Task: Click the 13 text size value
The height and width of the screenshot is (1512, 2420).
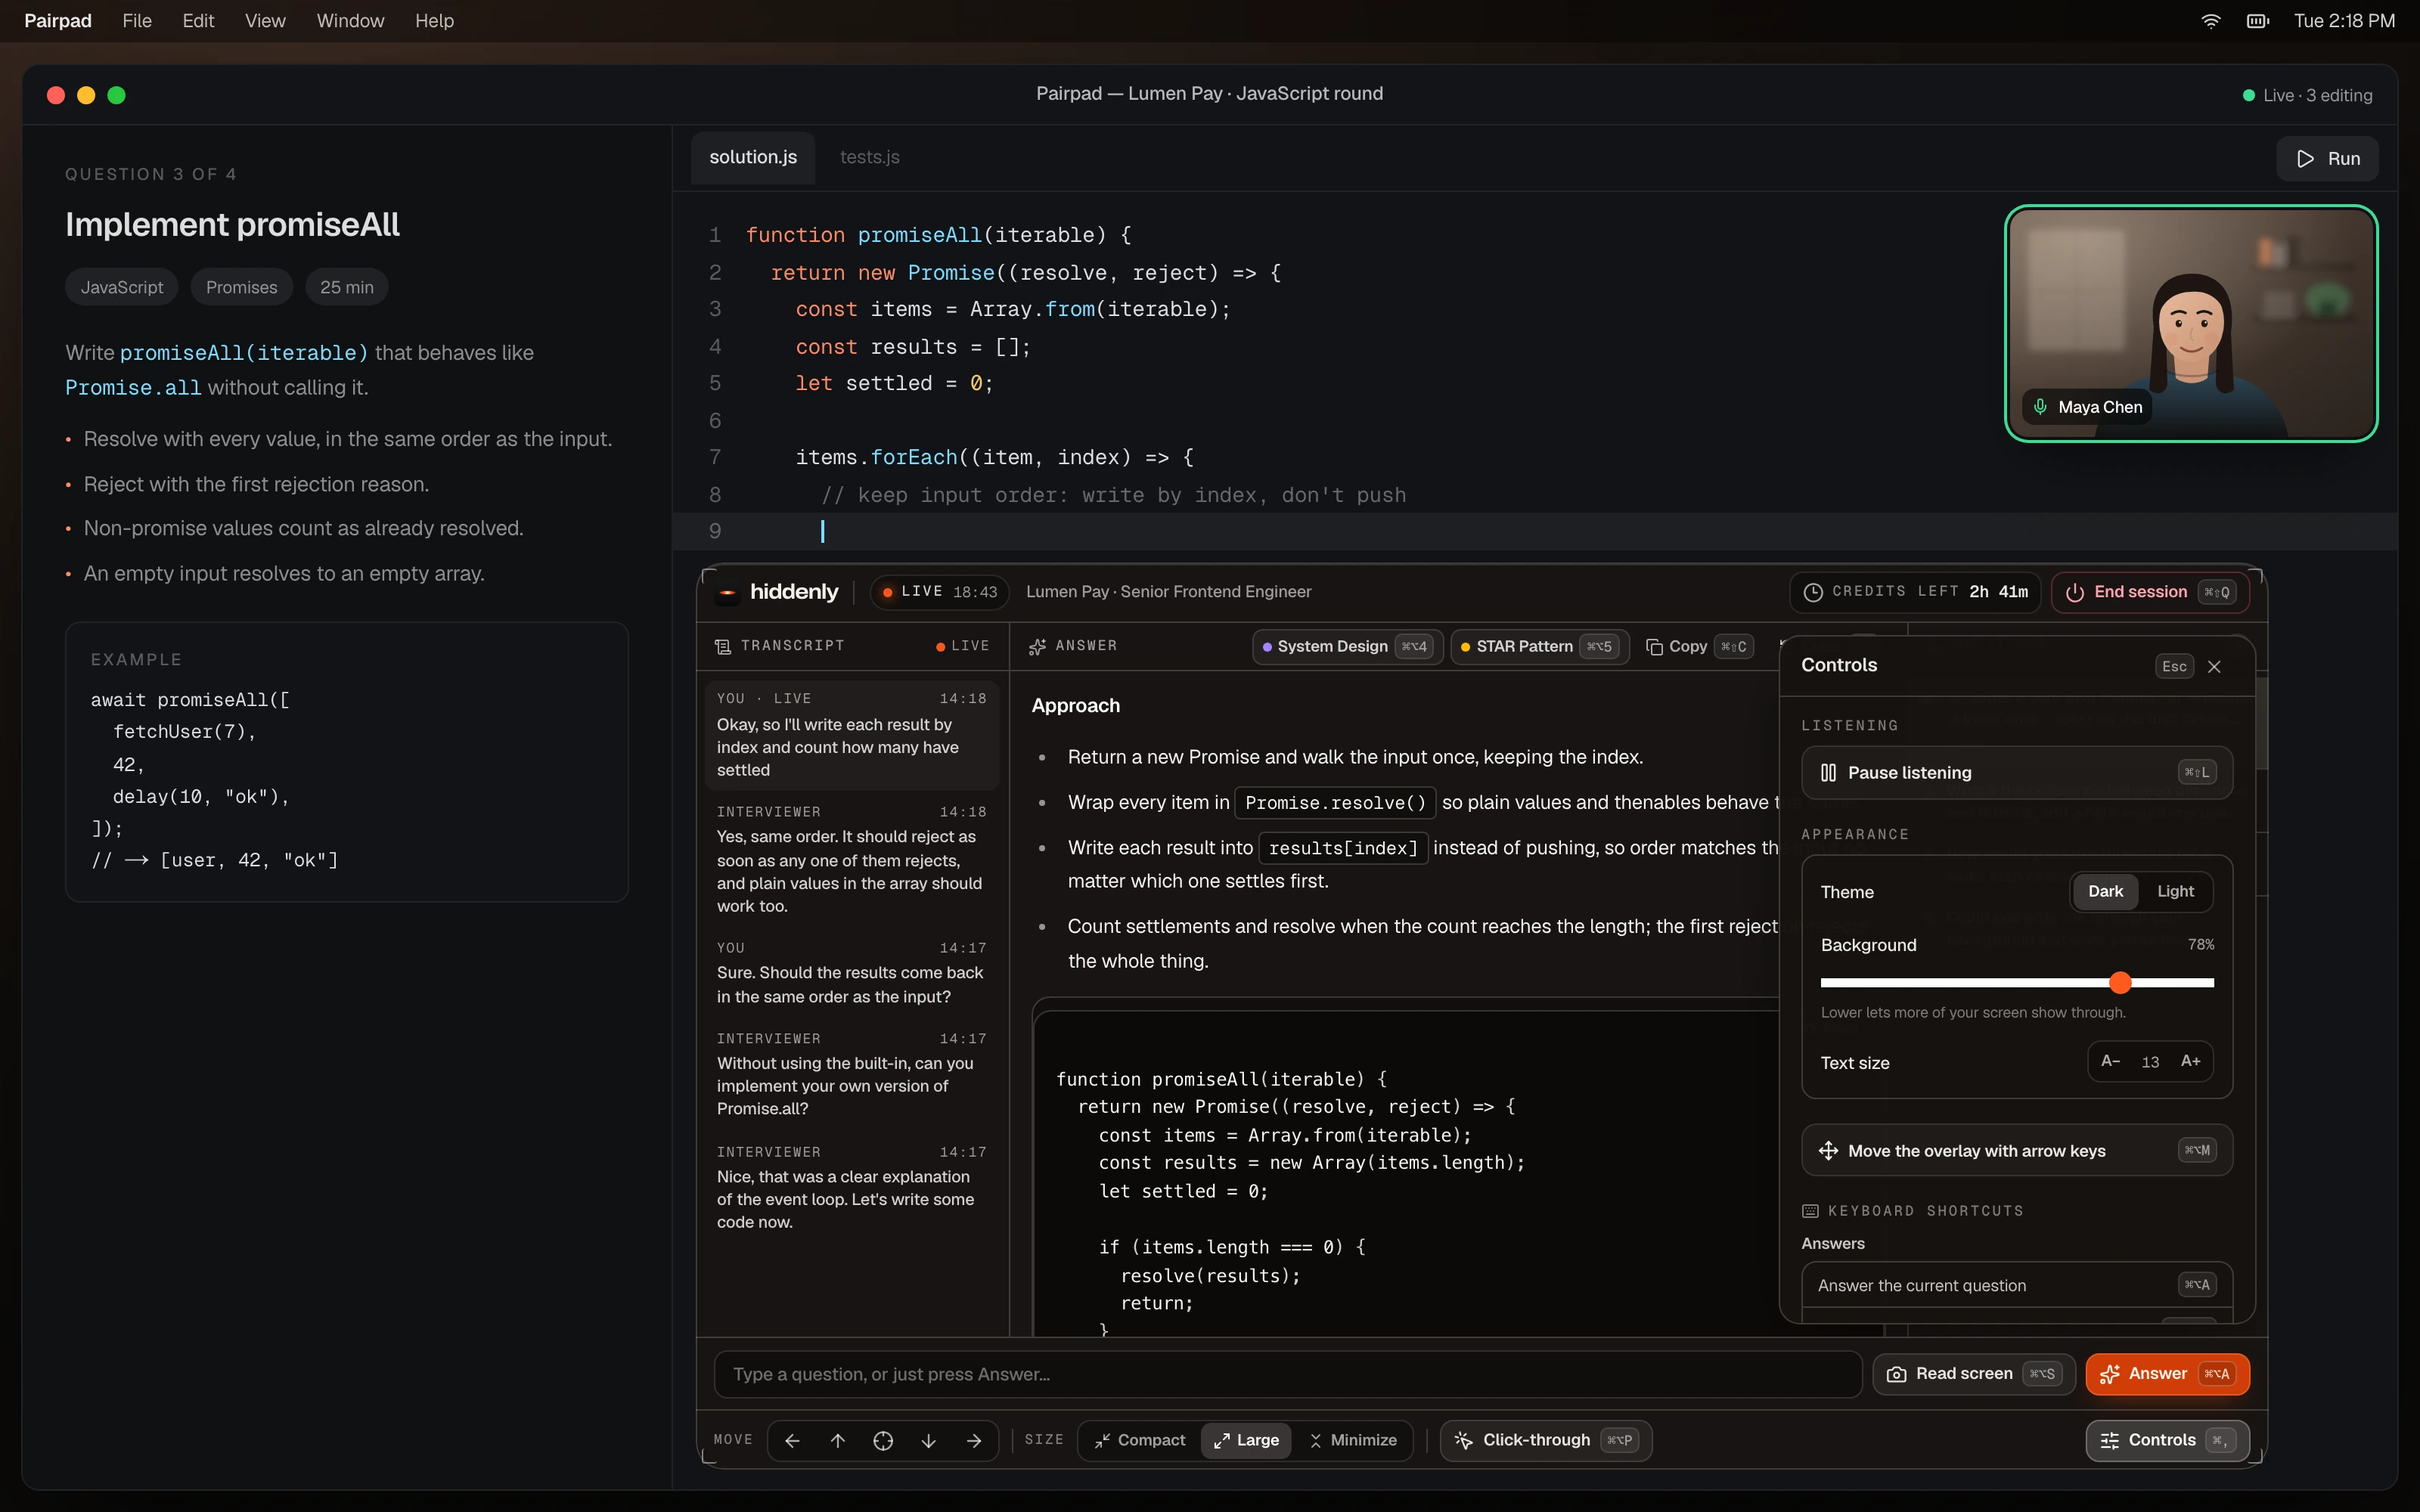Action: (2150, 1062)
